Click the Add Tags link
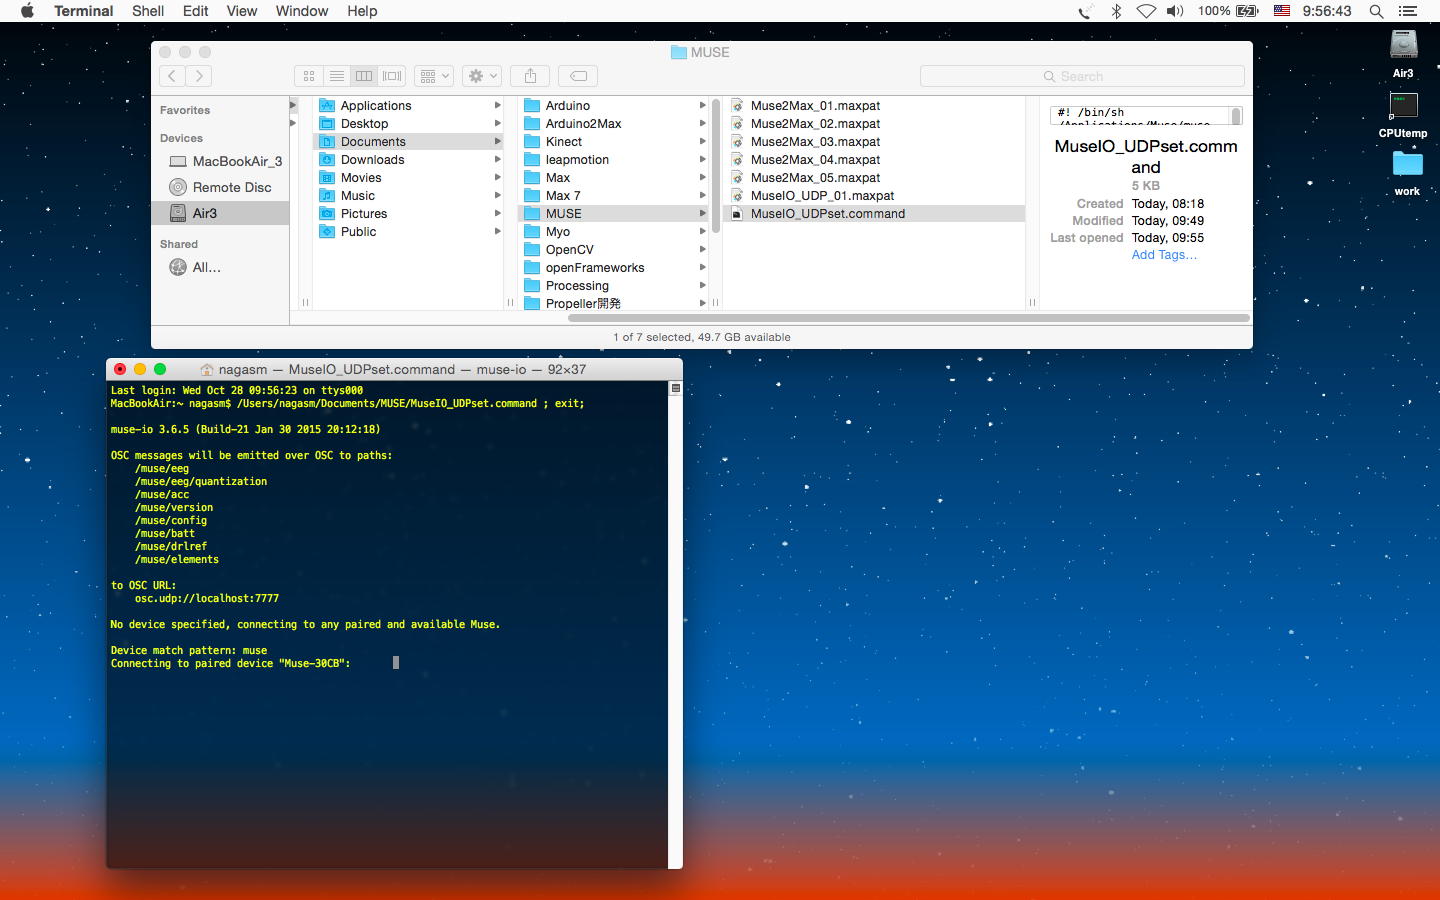 1163,255
